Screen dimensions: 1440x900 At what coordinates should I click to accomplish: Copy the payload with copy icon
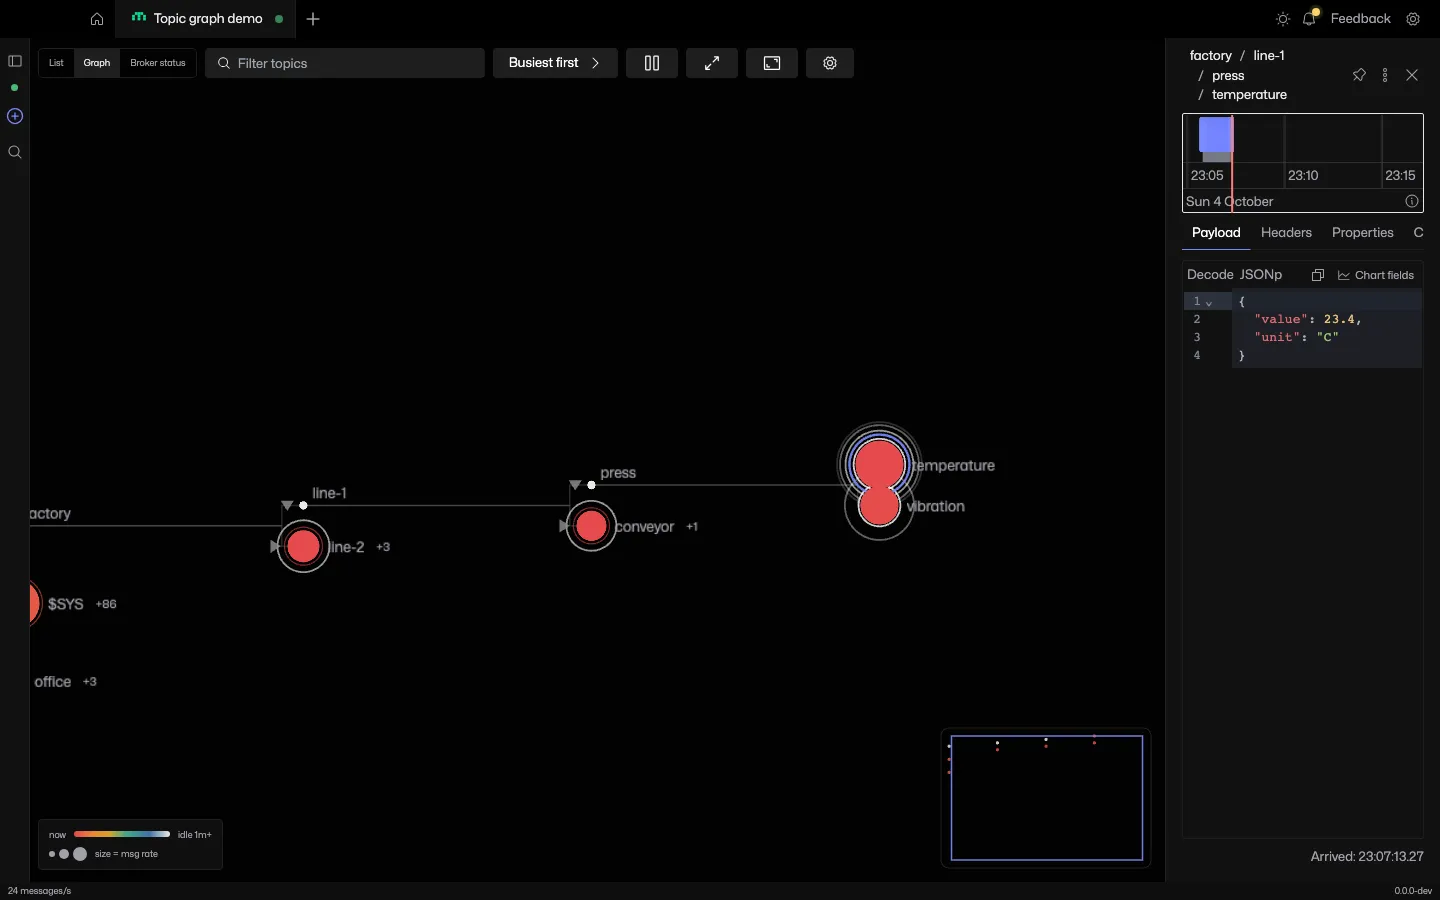(1318, 275)
